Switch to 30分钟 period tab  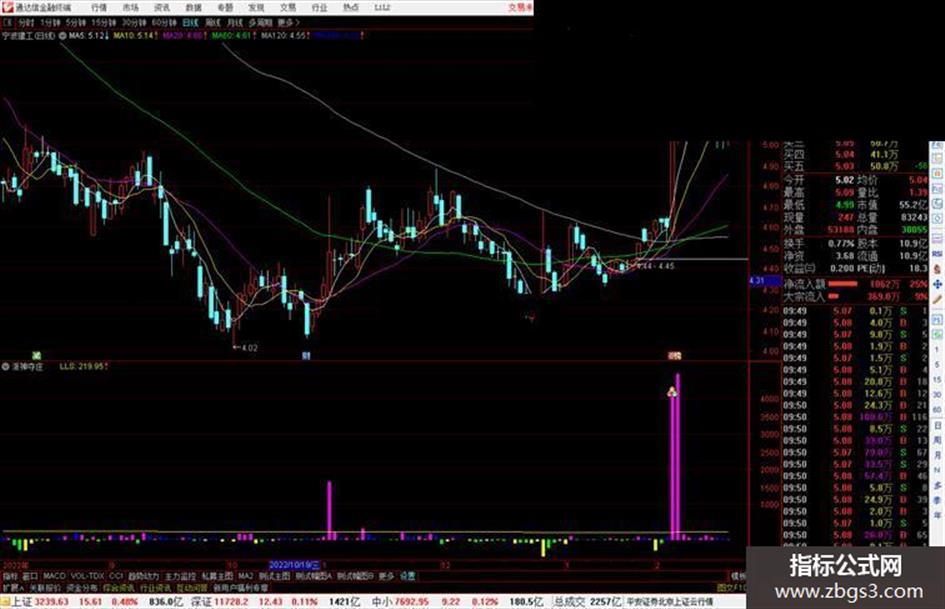click(134, 23)
